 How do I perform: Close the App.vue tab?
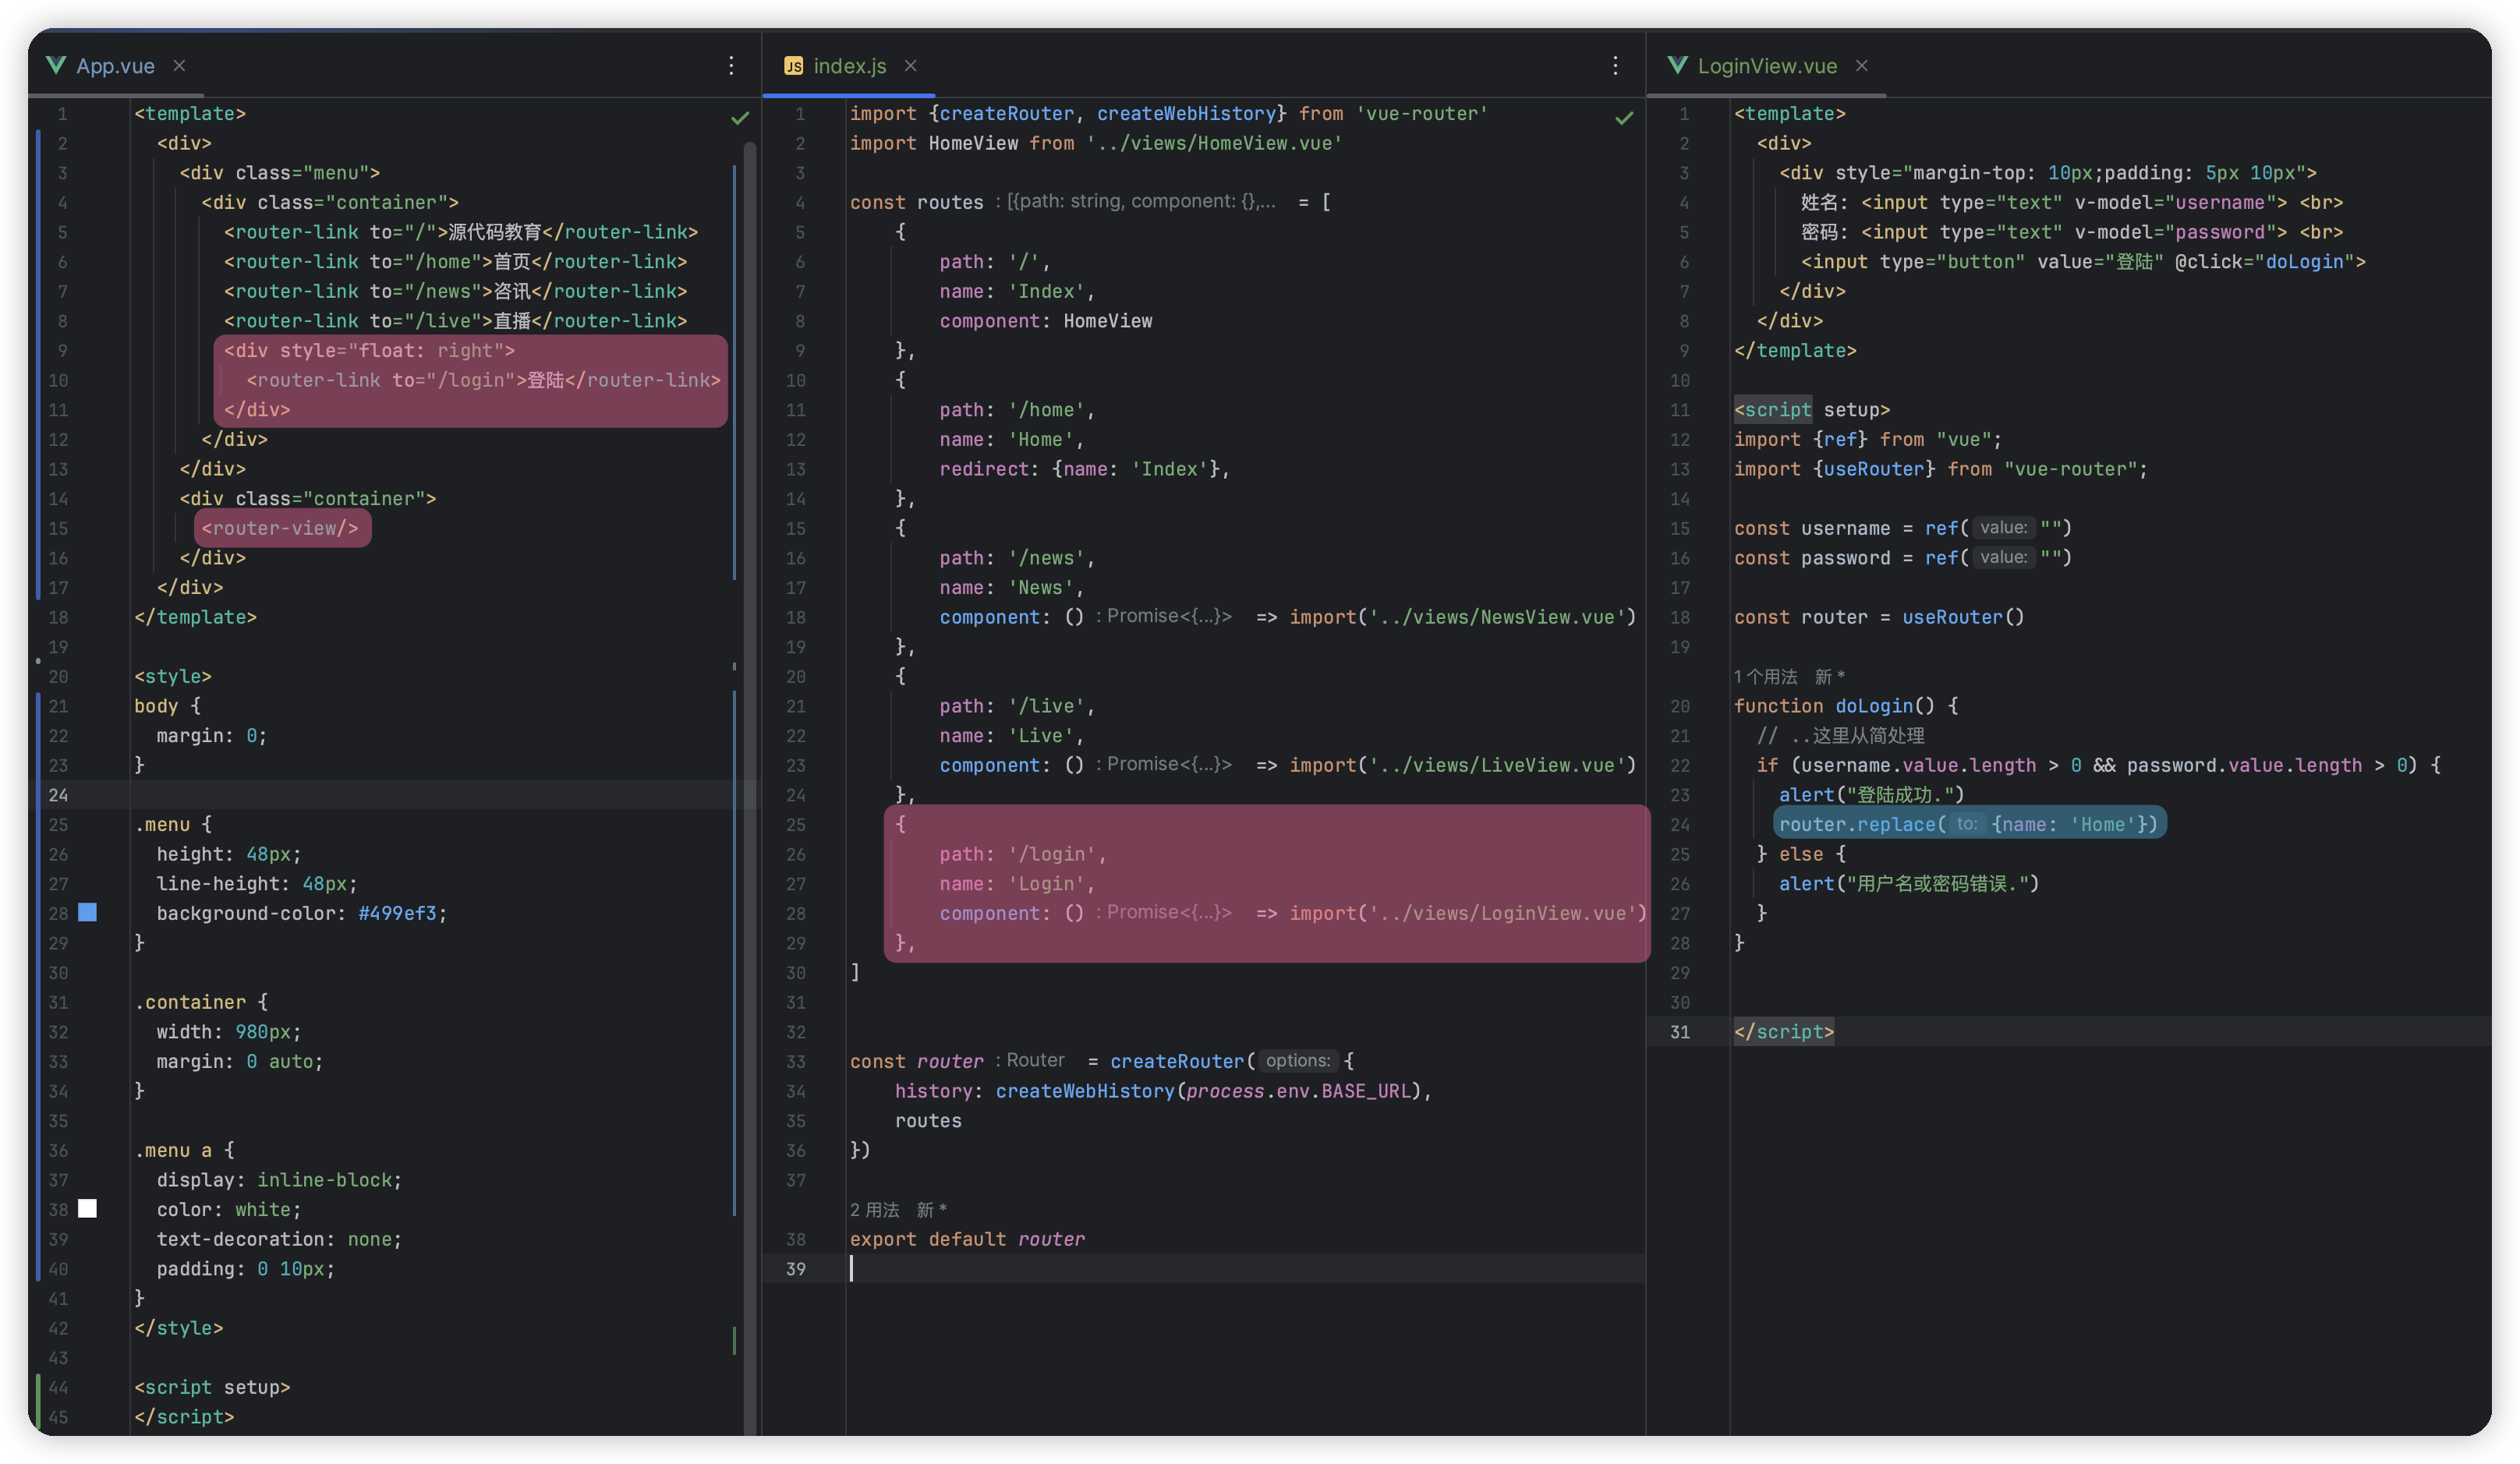click(179, 66)
